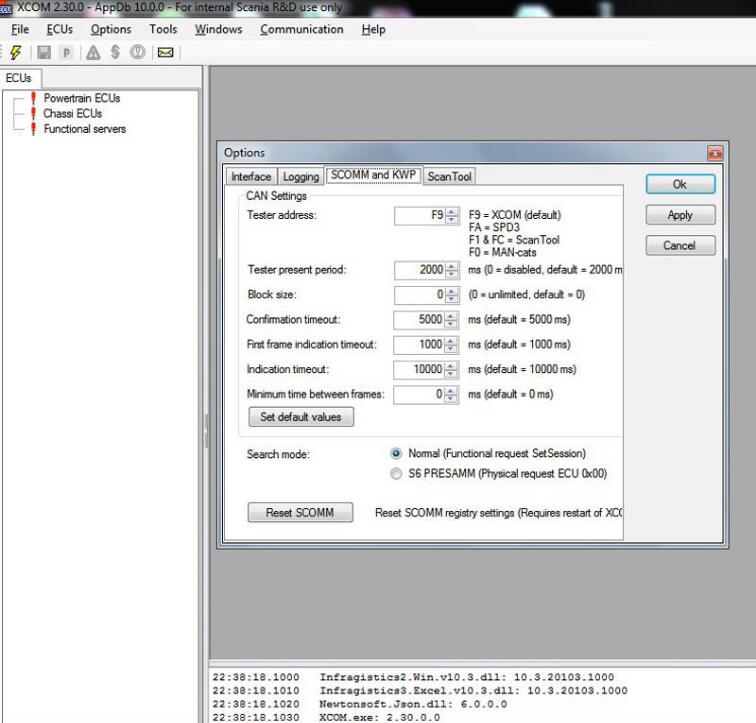Click the Apply button
This screenshot has height=723, width=756.
680,215
